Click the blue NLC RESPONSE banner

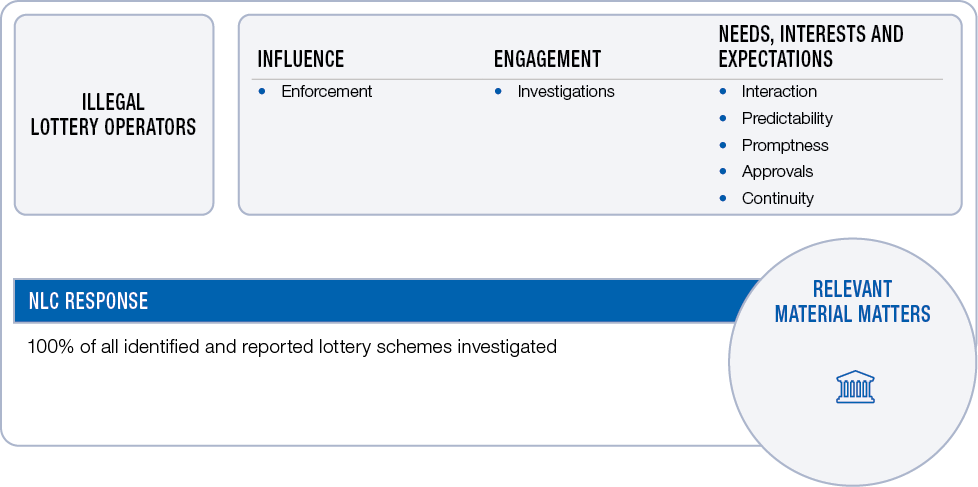pyautogui.click(x=380, y=301)
